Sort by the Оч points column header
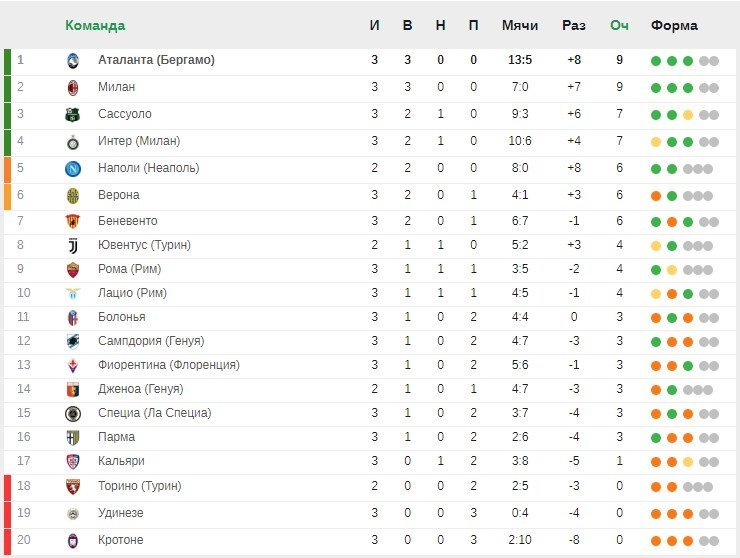 click(619, 25)
